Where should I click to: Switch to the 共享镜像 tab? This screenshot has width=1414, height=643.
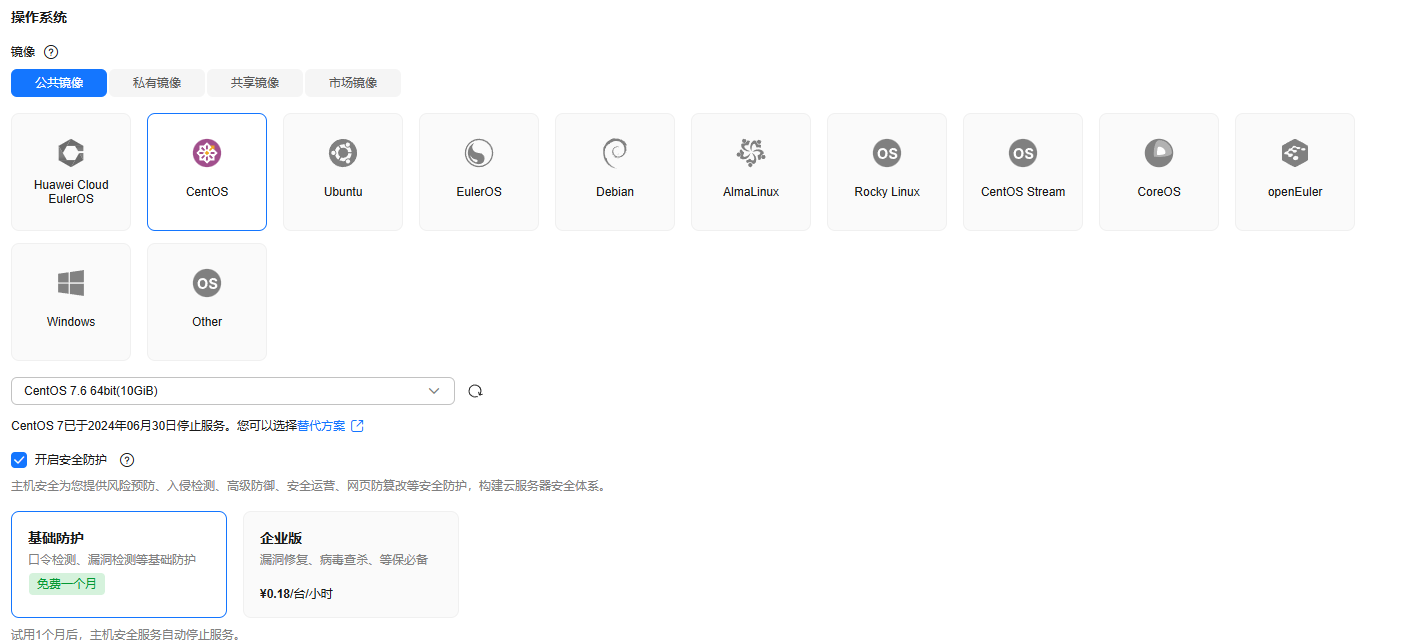pos(255,83)
